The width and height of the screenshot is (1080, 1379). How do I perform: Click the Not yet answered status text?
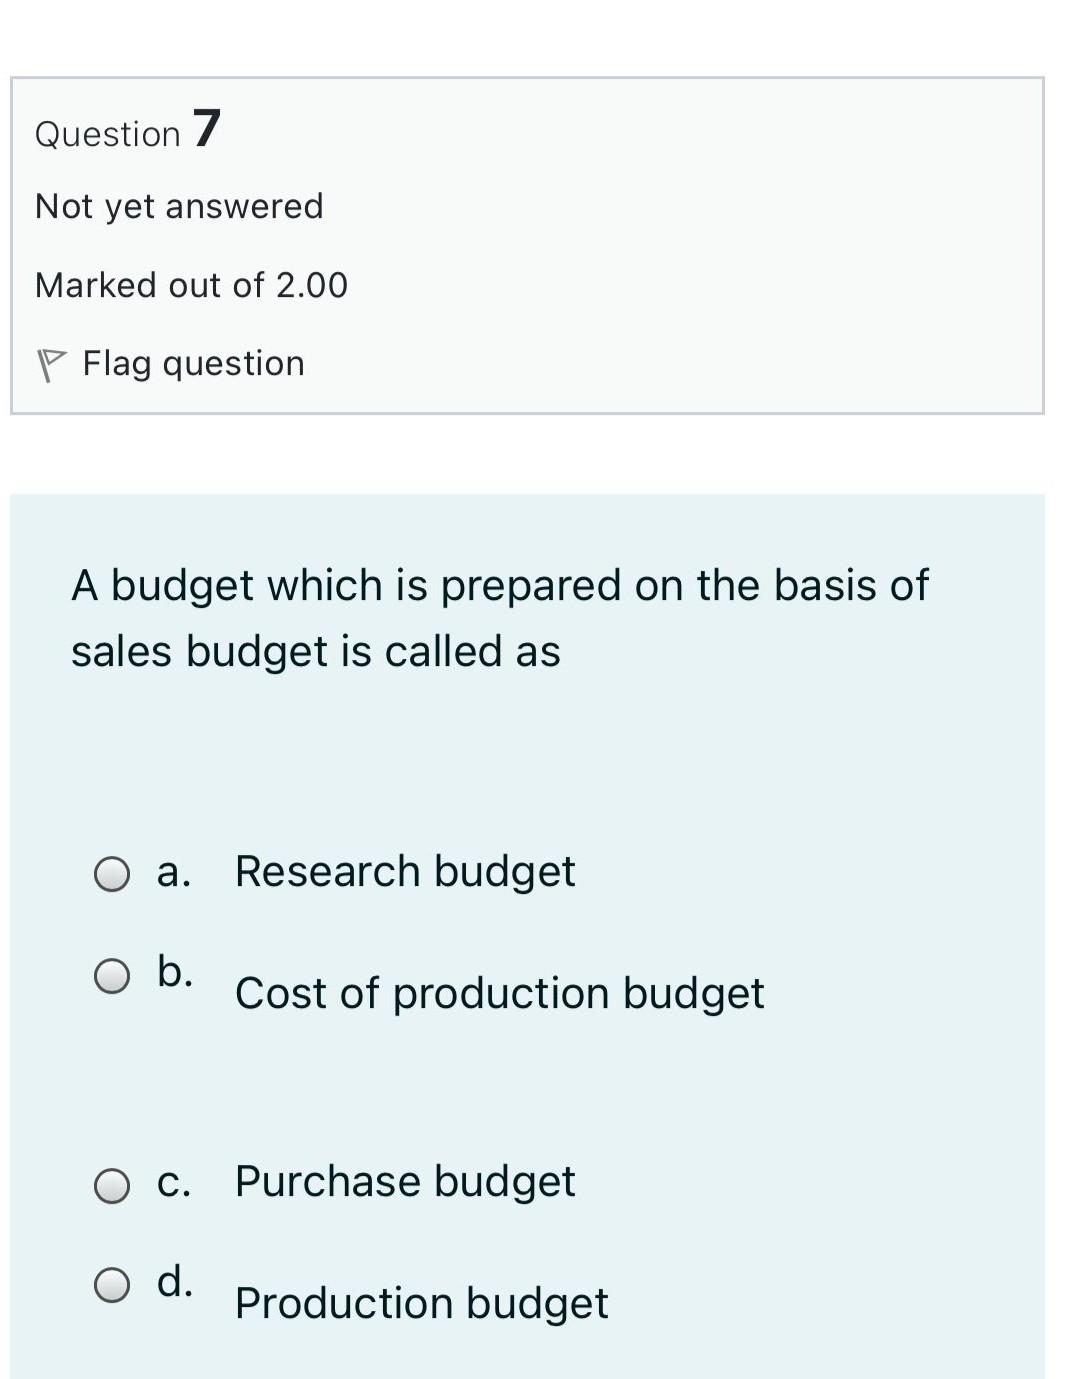click(179, 206)
